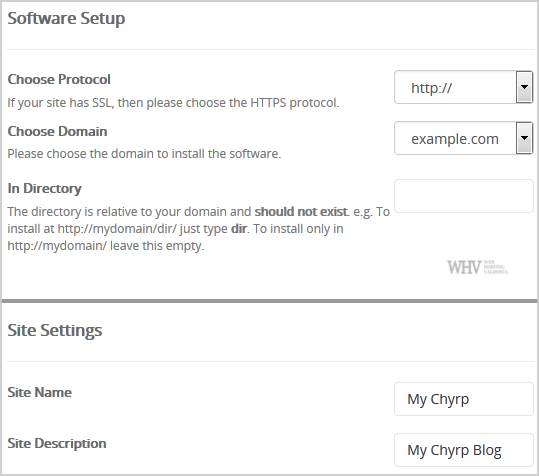Click the arrow button on protocol selector
This screenshot has width=539, height=476.
(x=524, y=87)
